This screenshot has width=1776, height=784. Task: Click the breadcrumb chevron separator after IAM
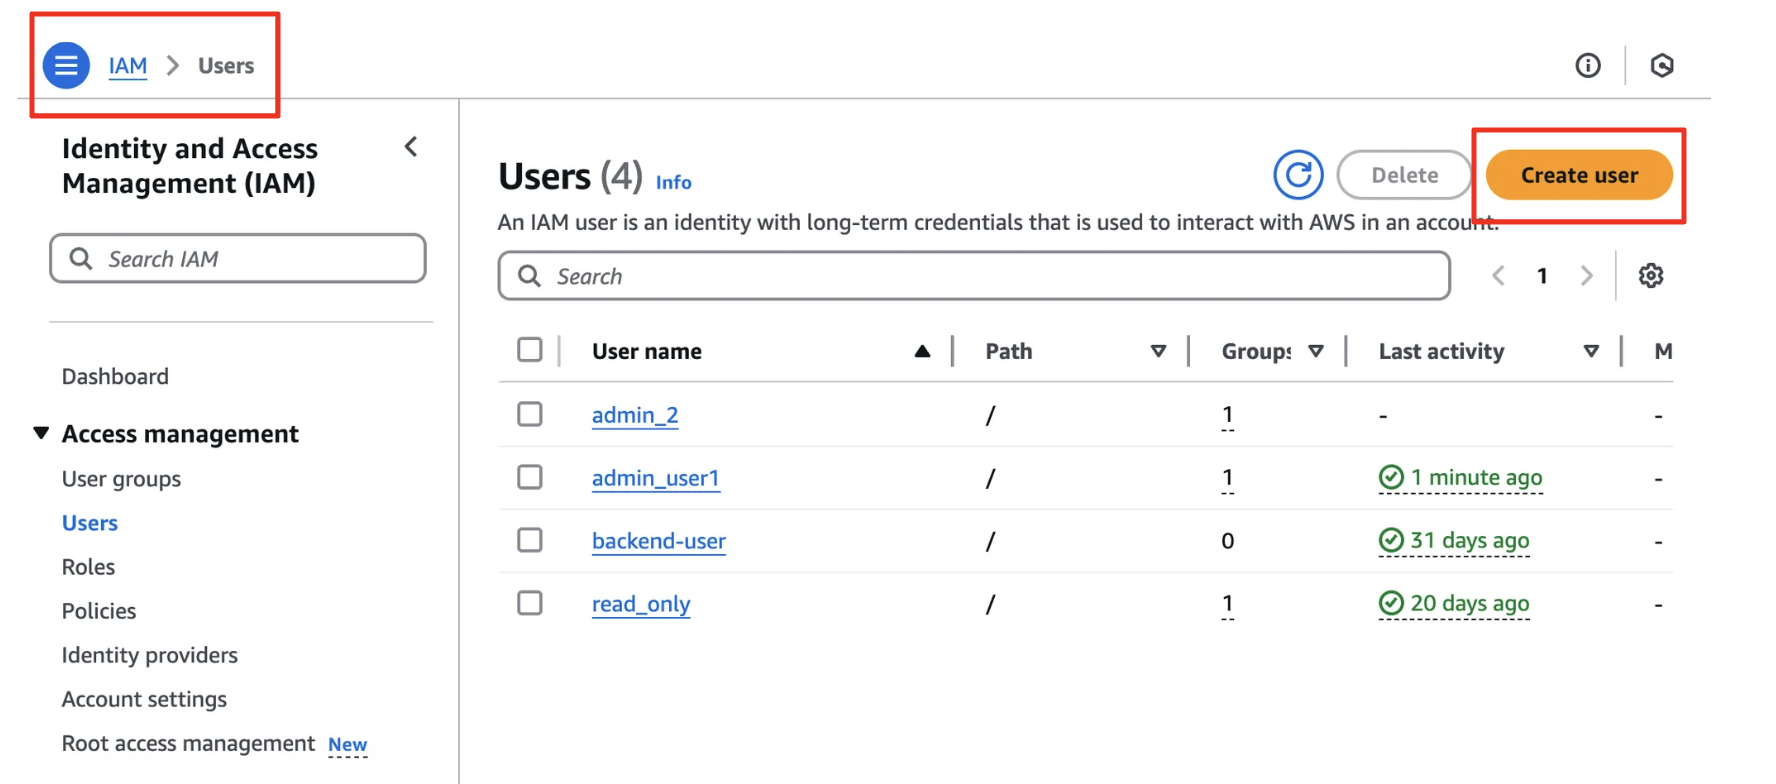tap(173, 65)
